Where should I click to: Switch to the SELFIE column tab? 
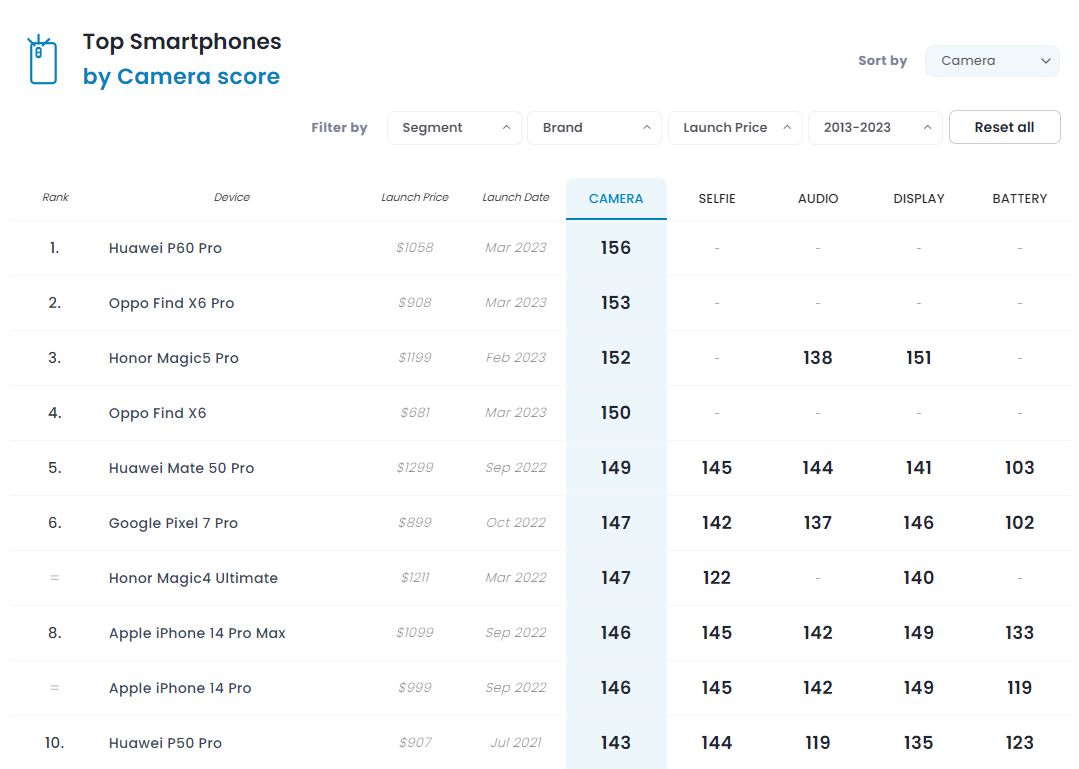[717, 199]
